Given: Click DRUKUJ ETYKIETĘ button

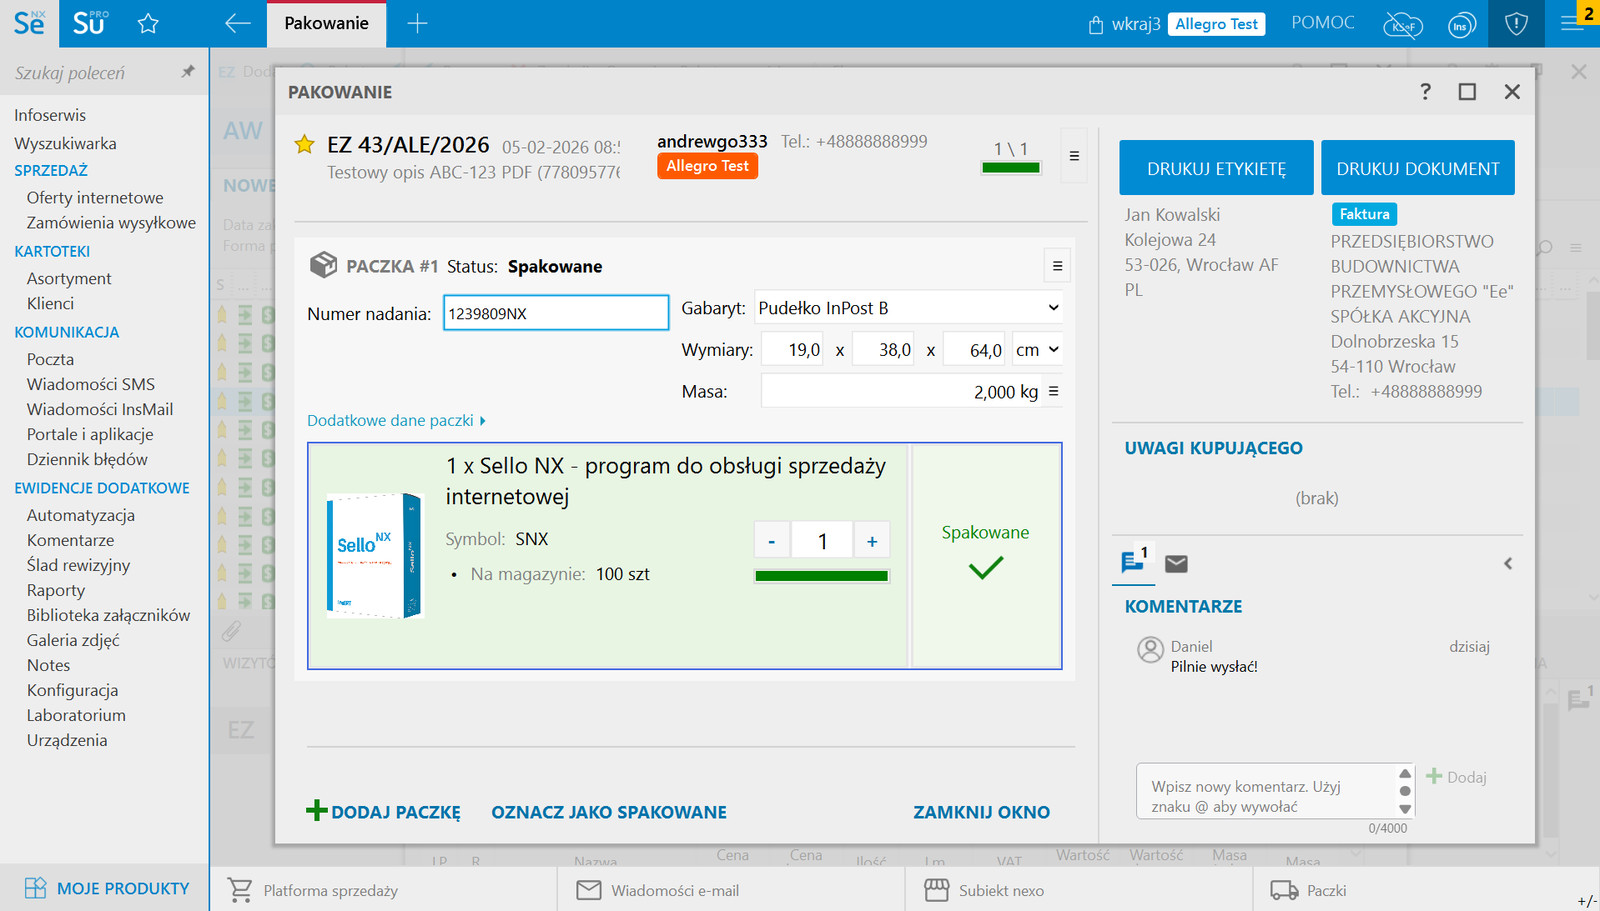Looking at the screenshot, I should click(x=1216, y=168).
